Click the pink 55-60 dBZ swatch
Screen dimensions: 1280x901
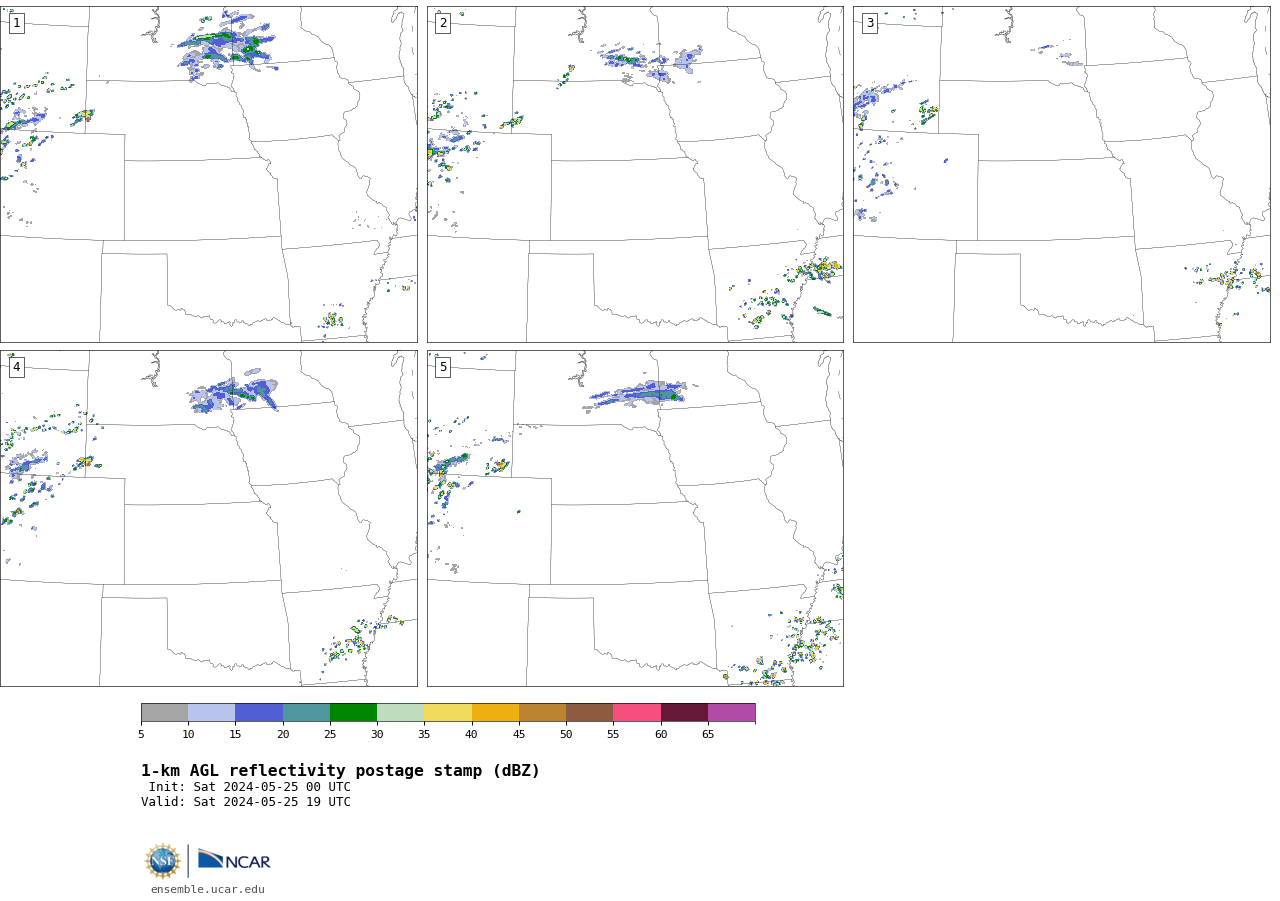pyautogui.click(x=637, y=712)
